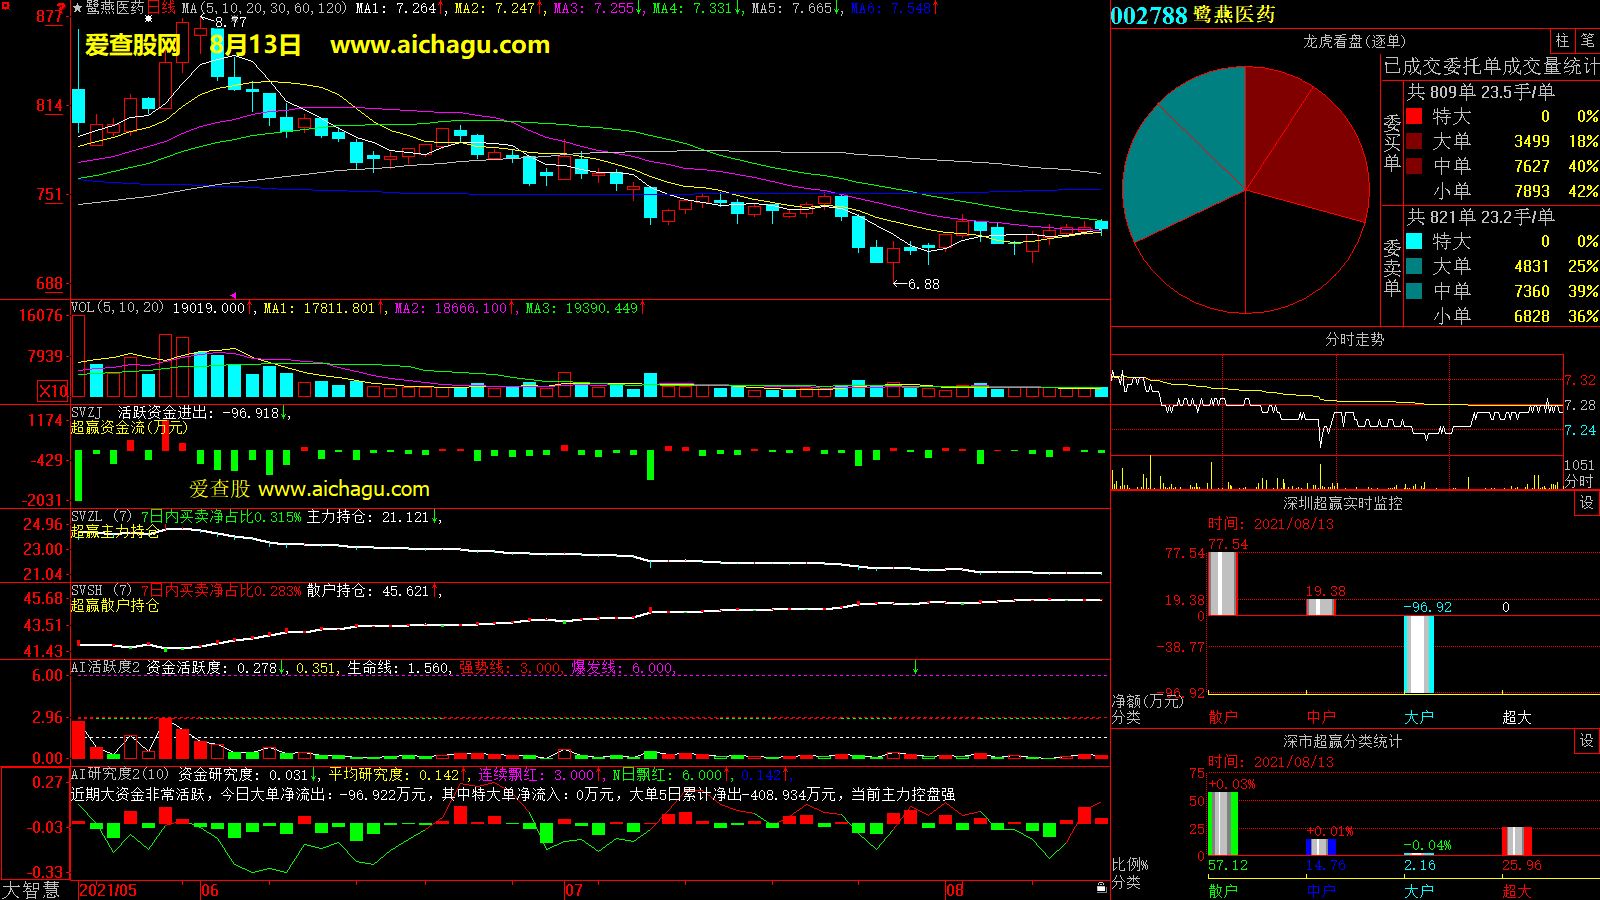Click the 大智慧 logo in bottom-left
Viewport: 1600px width, 900px height.
point(32,889)
